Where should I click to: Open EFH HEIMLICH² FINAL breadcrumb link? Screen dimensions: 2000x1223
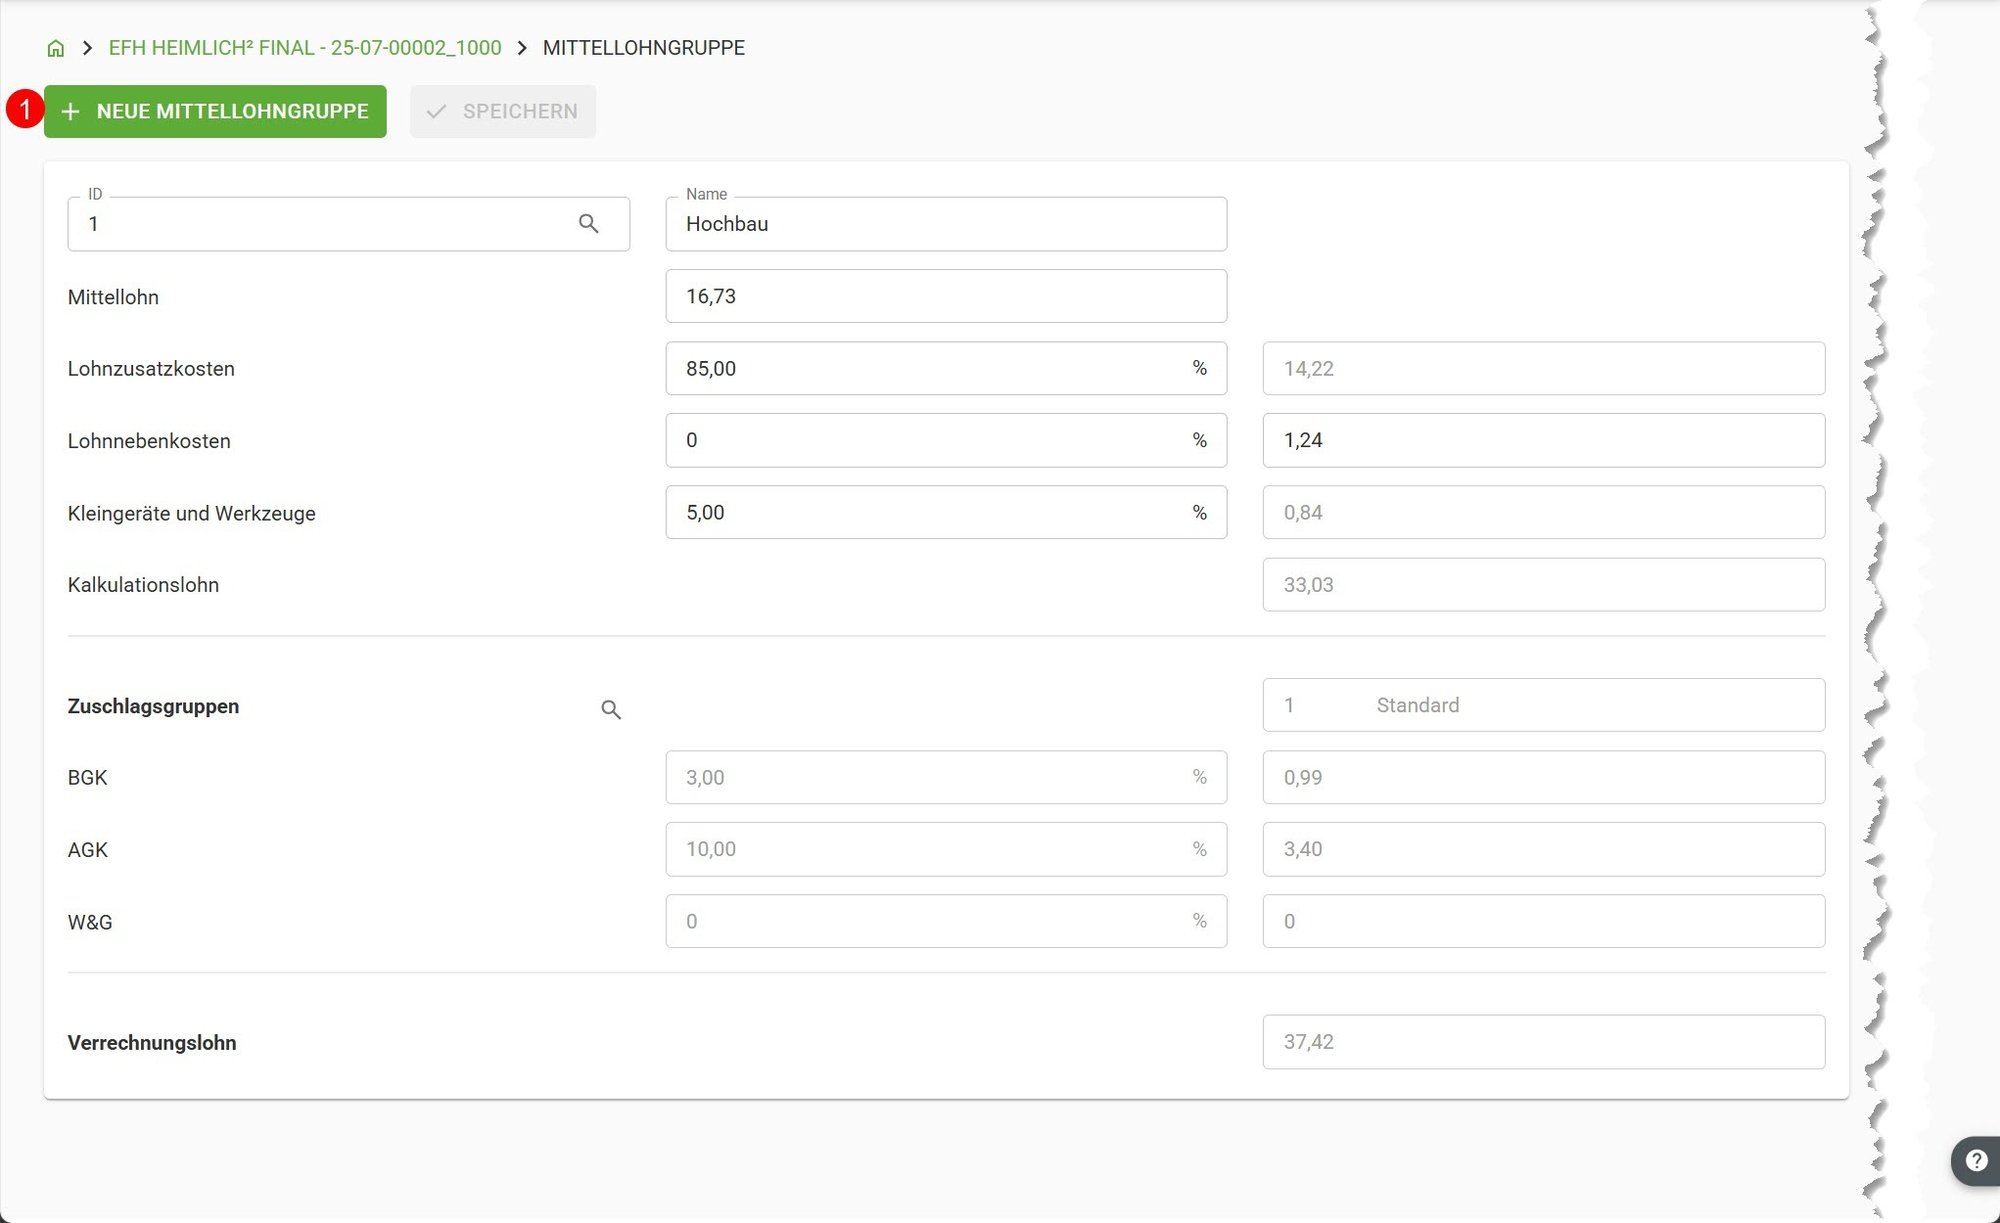[305, 48]
